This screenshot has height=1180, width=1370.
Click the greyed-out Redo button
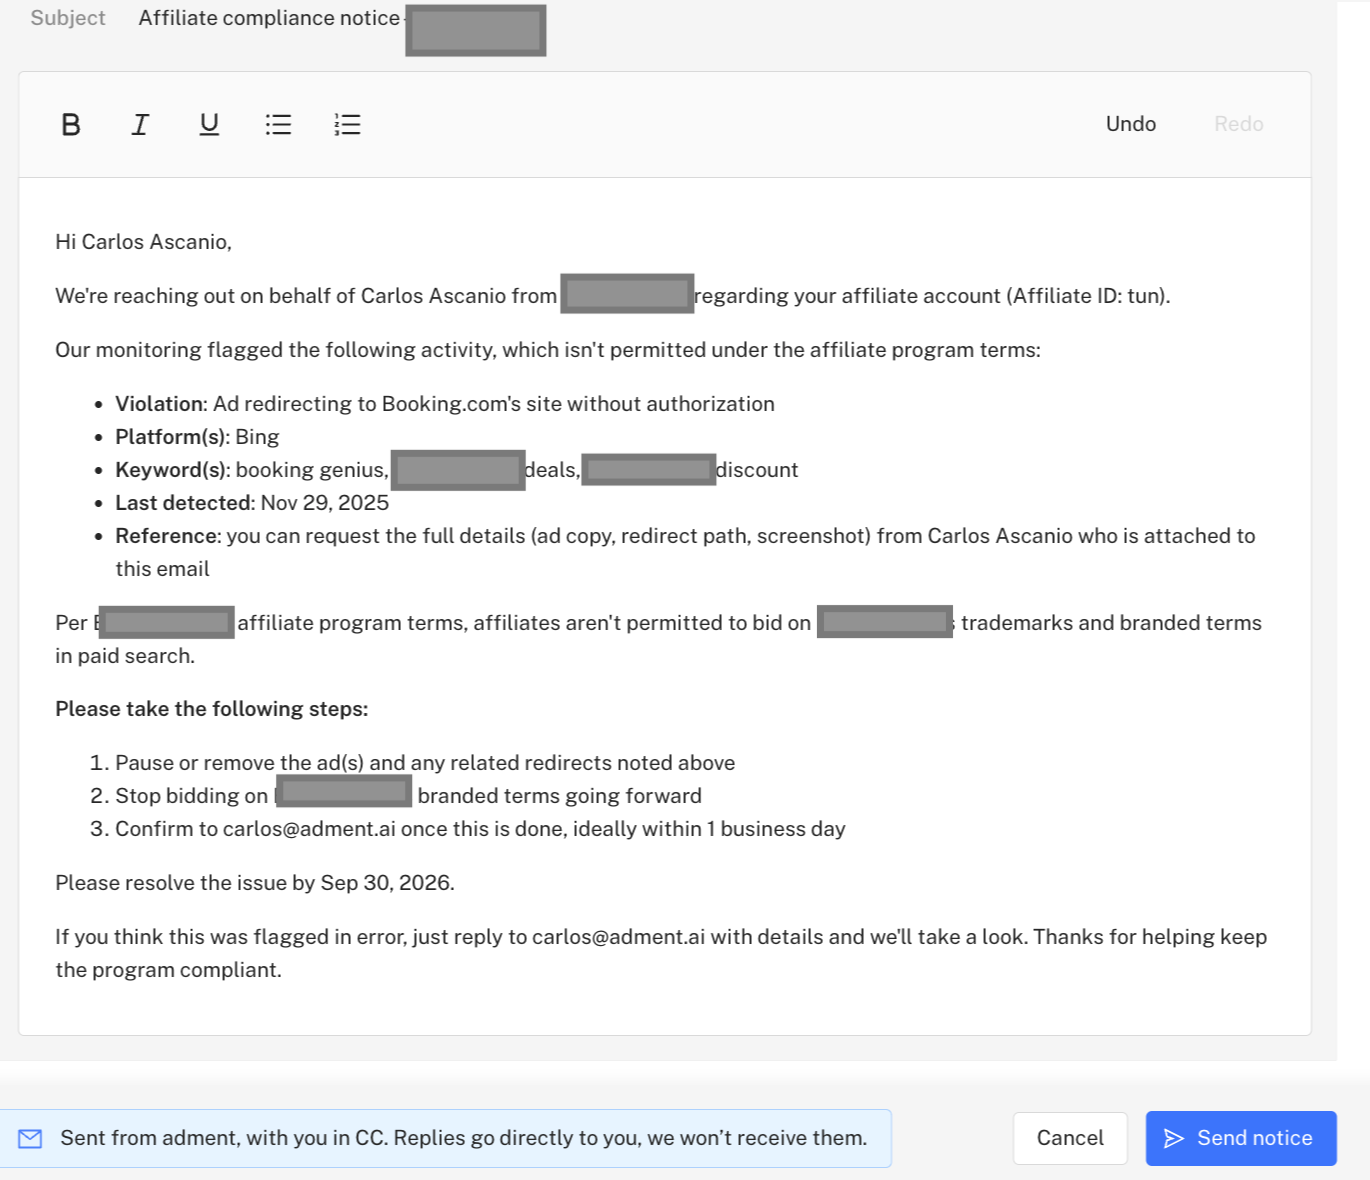click(x=1239, y=124)
